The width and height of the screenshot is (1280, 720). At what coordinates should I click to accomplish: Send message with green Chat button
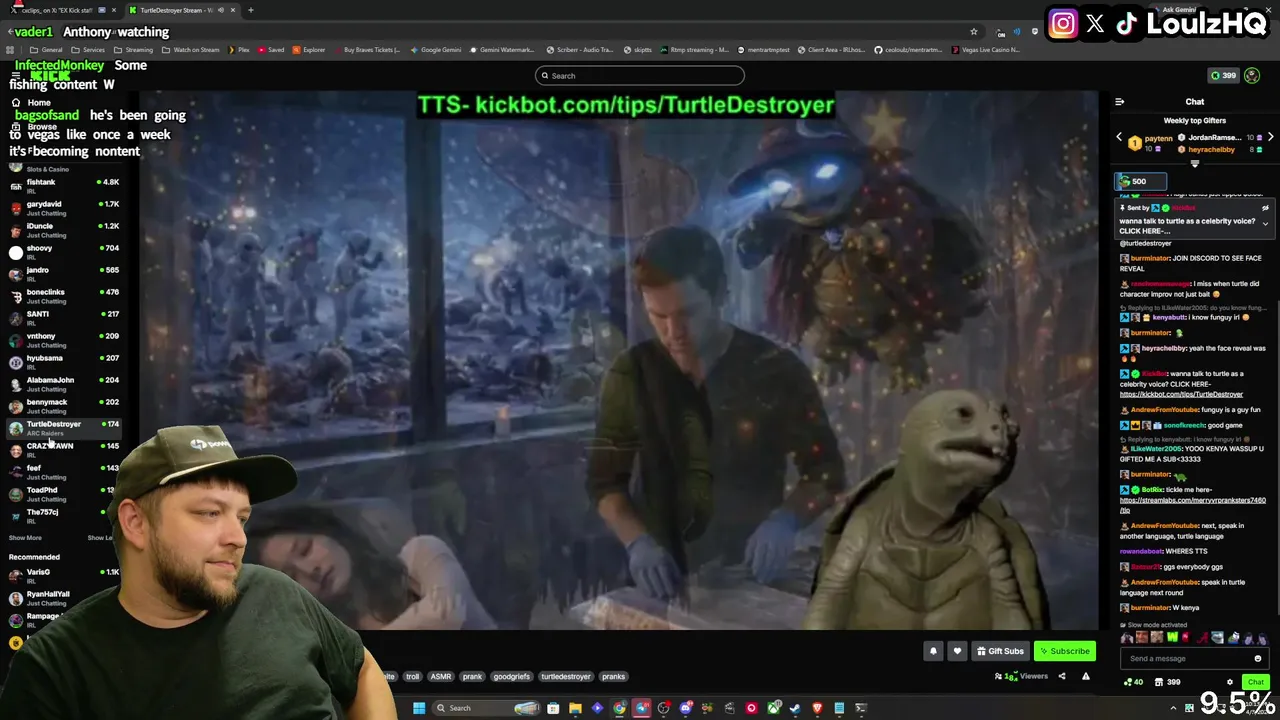pos(1256,682)
